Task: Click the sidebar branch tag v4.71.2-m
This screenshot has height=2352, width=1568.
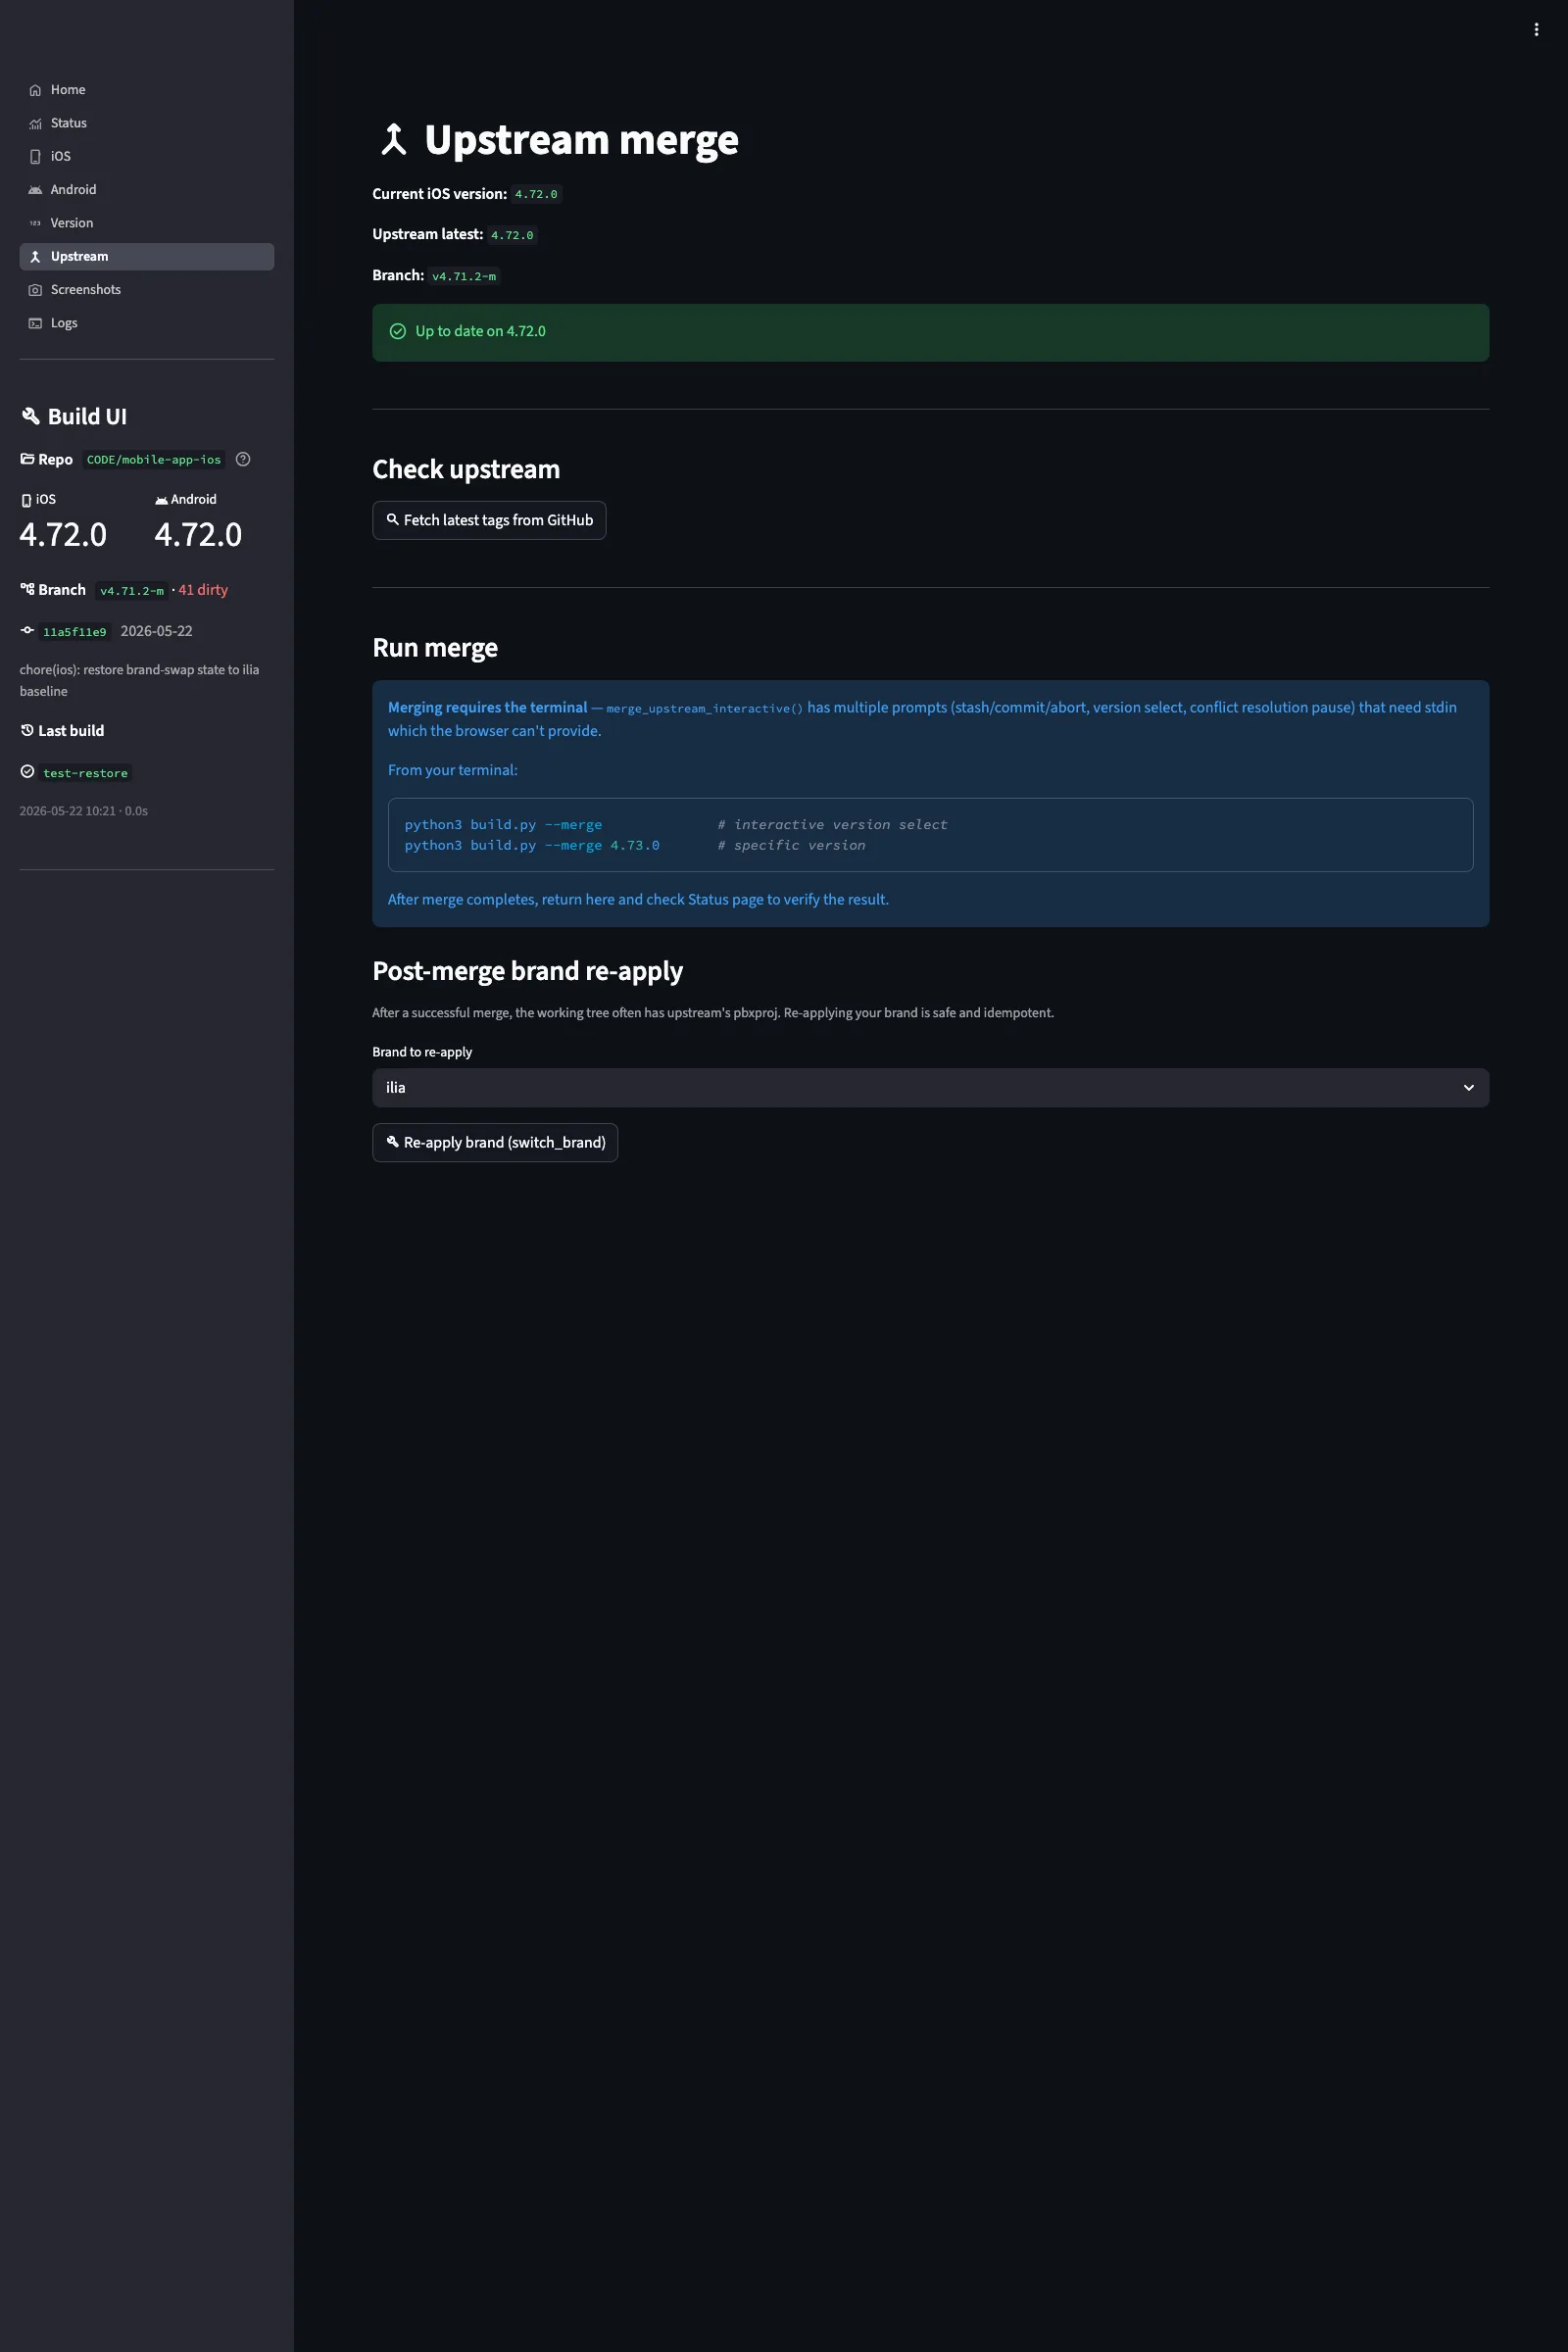Action: click(132, 591)
